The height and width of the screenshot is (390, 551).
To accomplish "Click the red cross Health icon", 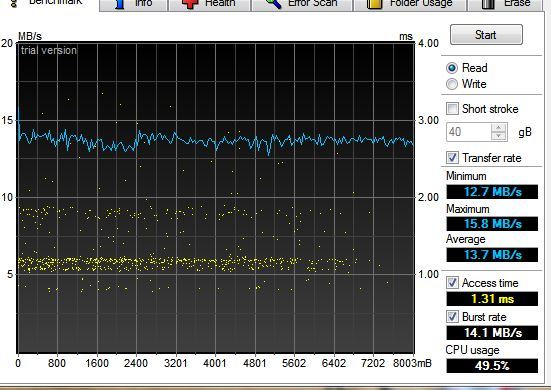I will tap(190, 4).
